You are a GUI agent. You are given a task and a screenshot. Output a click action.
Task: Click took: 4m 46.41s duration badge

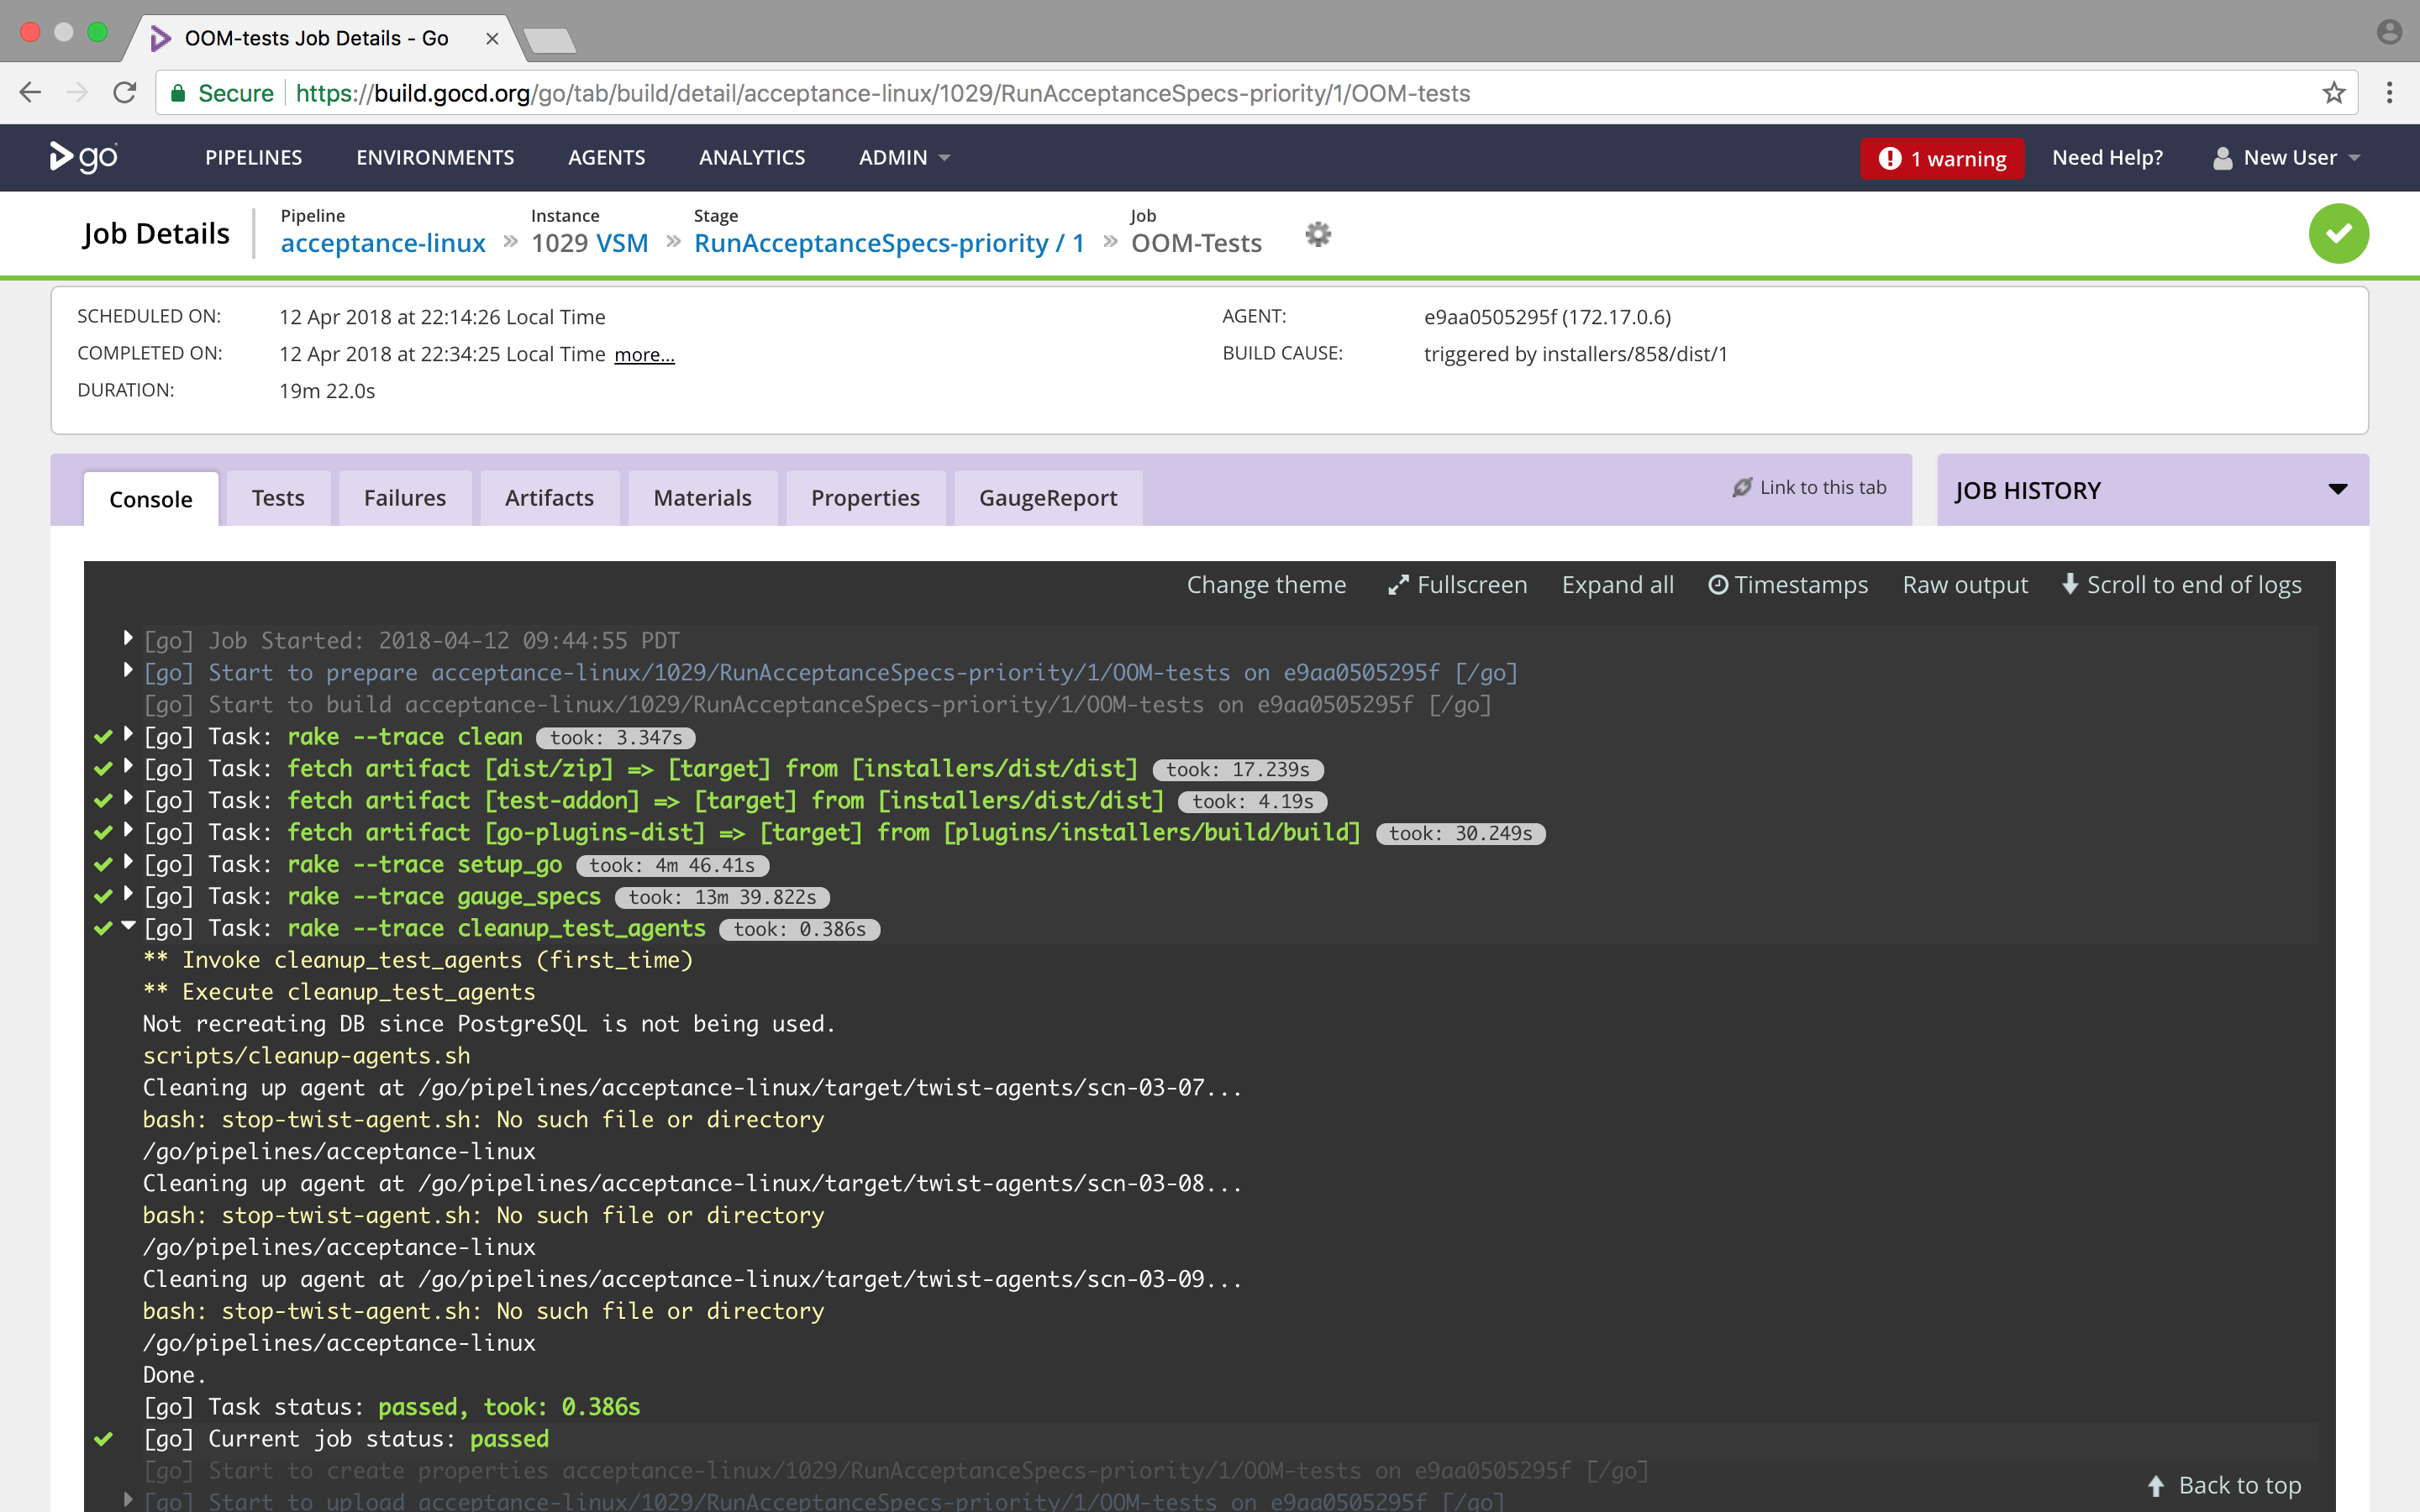[672, 866]
